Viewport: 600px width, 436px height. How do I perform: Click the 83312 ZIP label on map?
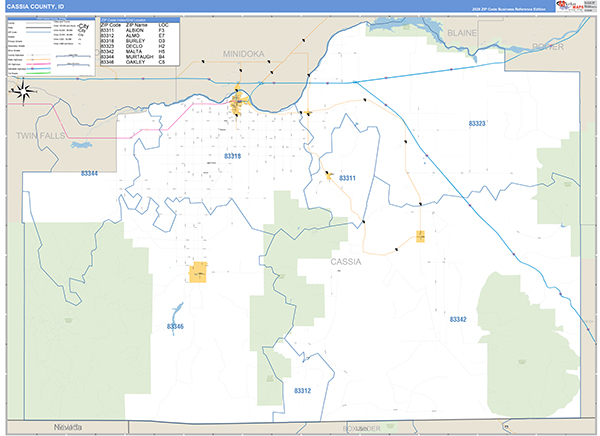pos(302,391)
